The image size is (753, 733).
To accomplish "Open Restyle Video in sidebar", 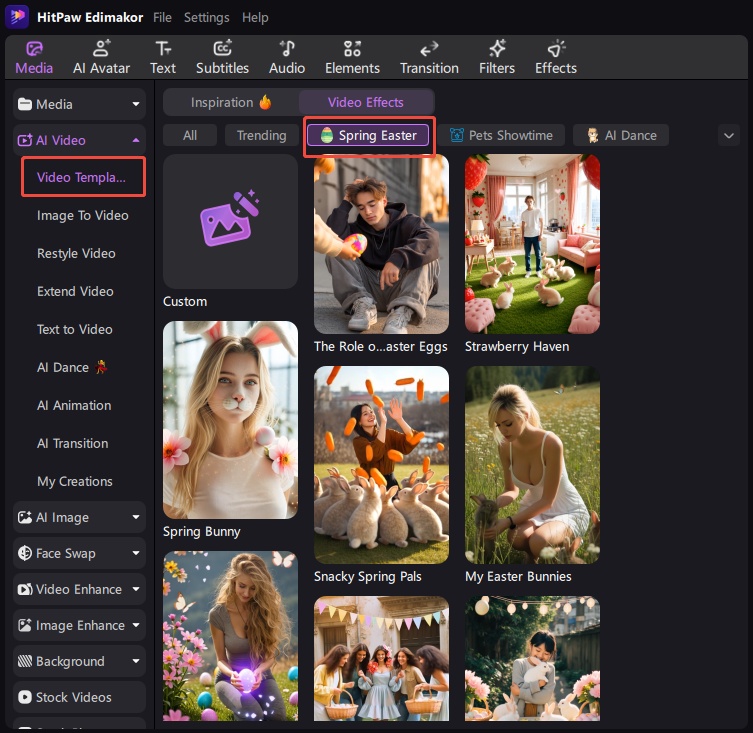I will pyautogui.click(x=76, y=254).
